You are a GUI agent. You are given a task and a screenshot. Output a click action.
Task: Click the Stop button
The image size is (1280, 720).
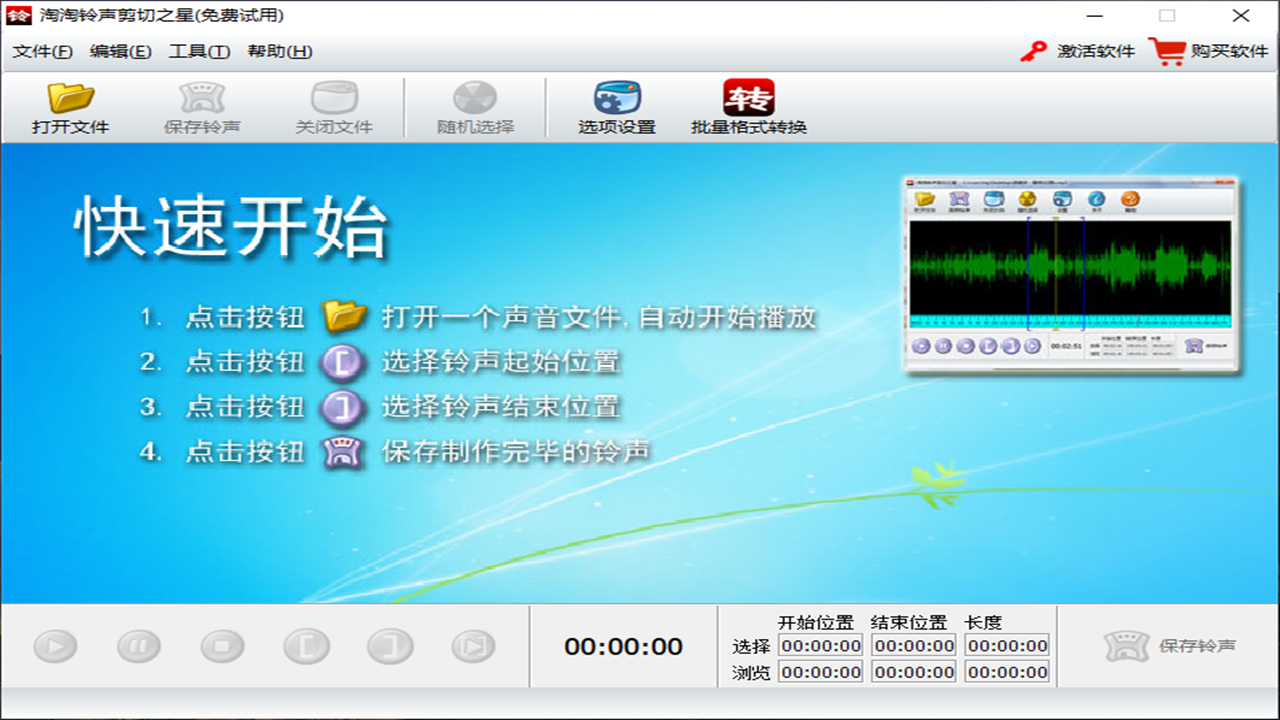pos(222,647)
